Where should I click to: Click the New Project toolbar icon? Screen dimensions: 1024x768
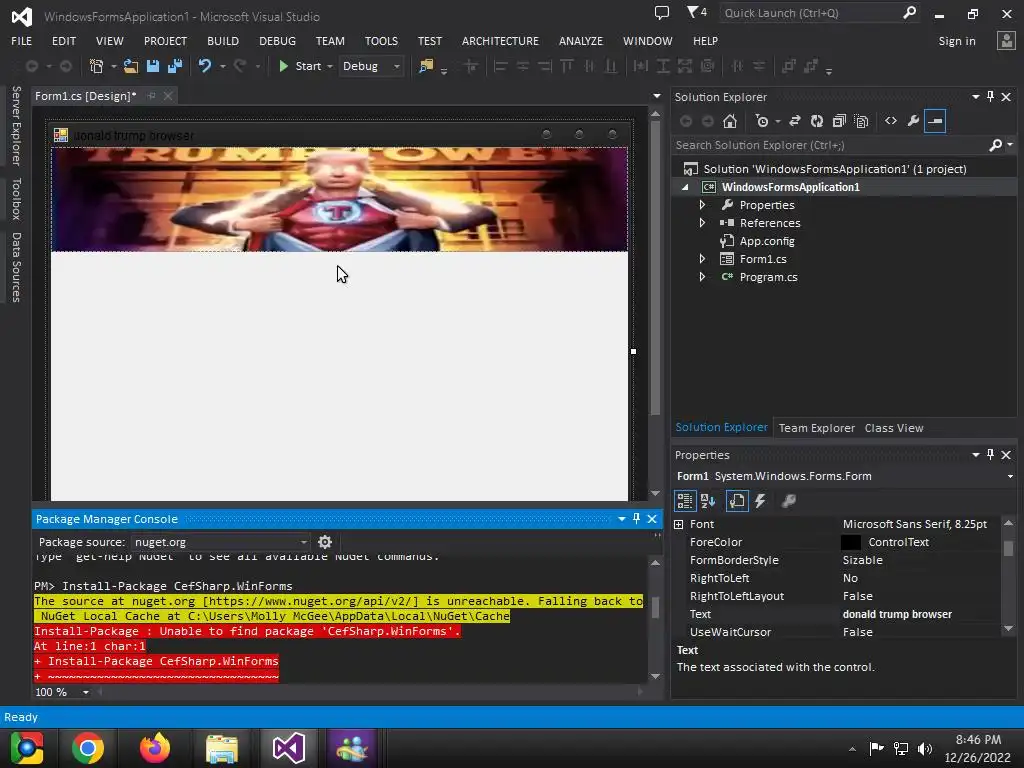(97, 66)
